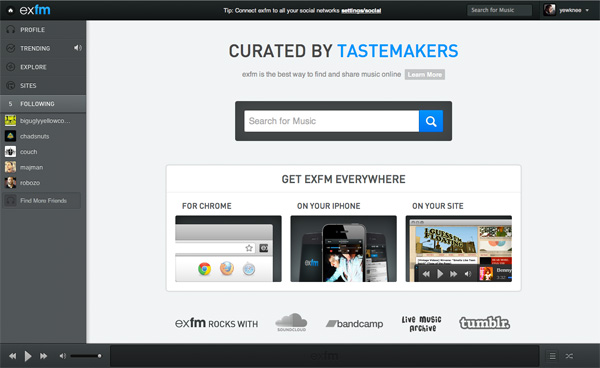The width and height of the screenshot is (600, 368).
Task: Play the current track
Action: tap(28, 356)
